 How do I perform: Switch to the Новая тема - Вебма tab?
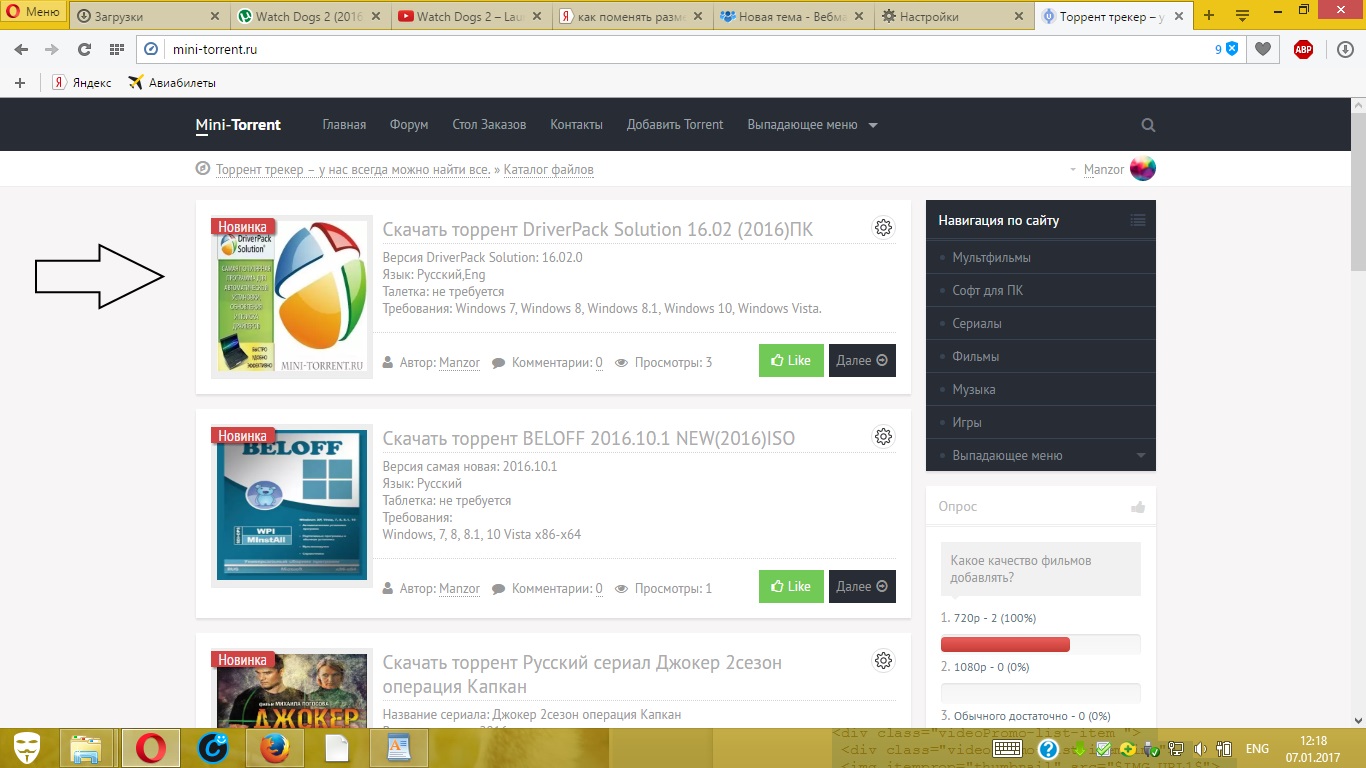pyautogui.click(x=792, y=16)
